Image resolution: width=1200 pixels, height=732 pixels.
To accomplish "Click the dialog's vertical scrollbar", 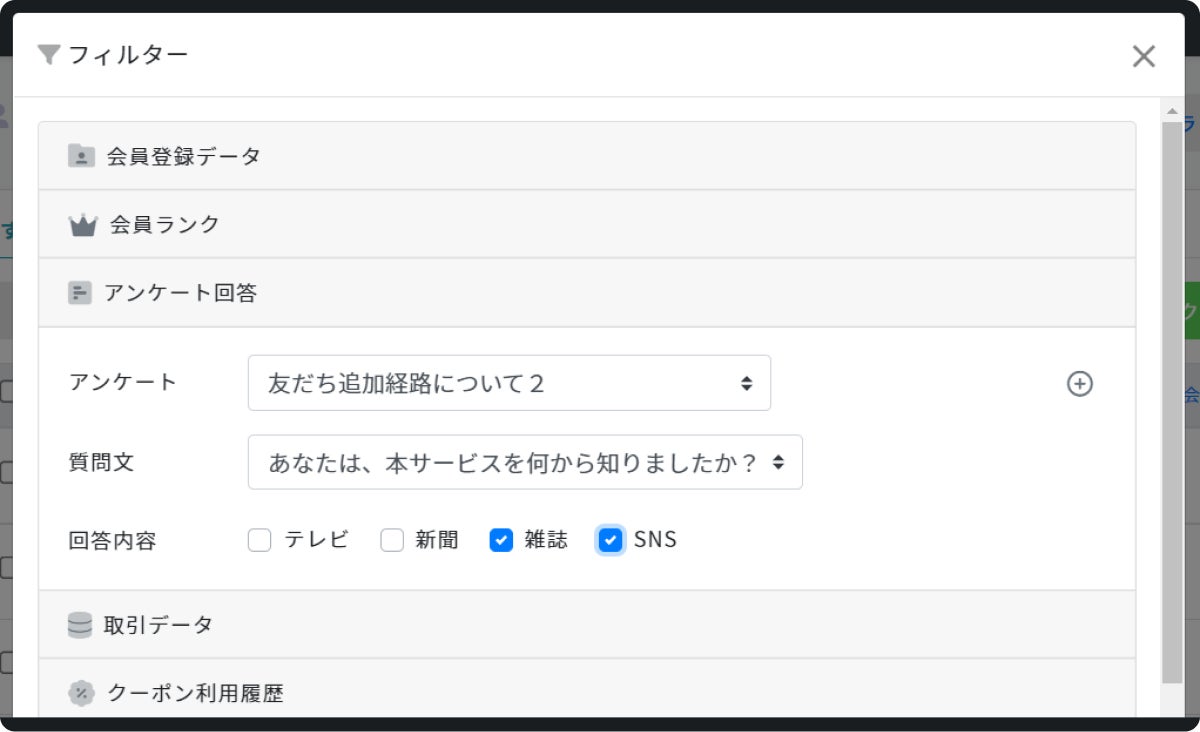I will point(1172,400).
